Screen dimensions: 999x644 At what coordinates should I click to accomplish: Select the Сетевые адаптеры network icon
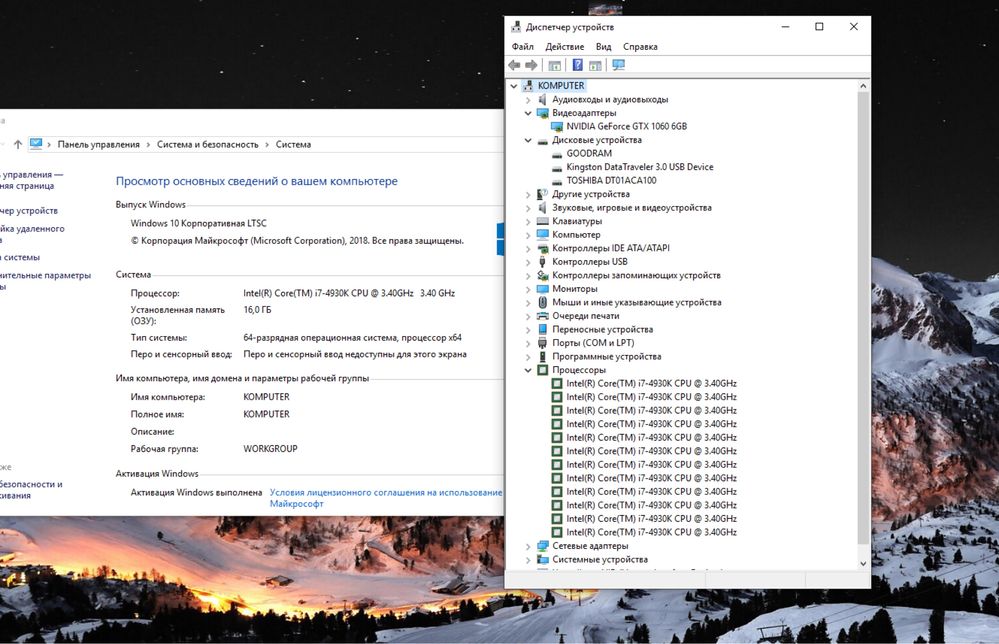click(542, 546)
